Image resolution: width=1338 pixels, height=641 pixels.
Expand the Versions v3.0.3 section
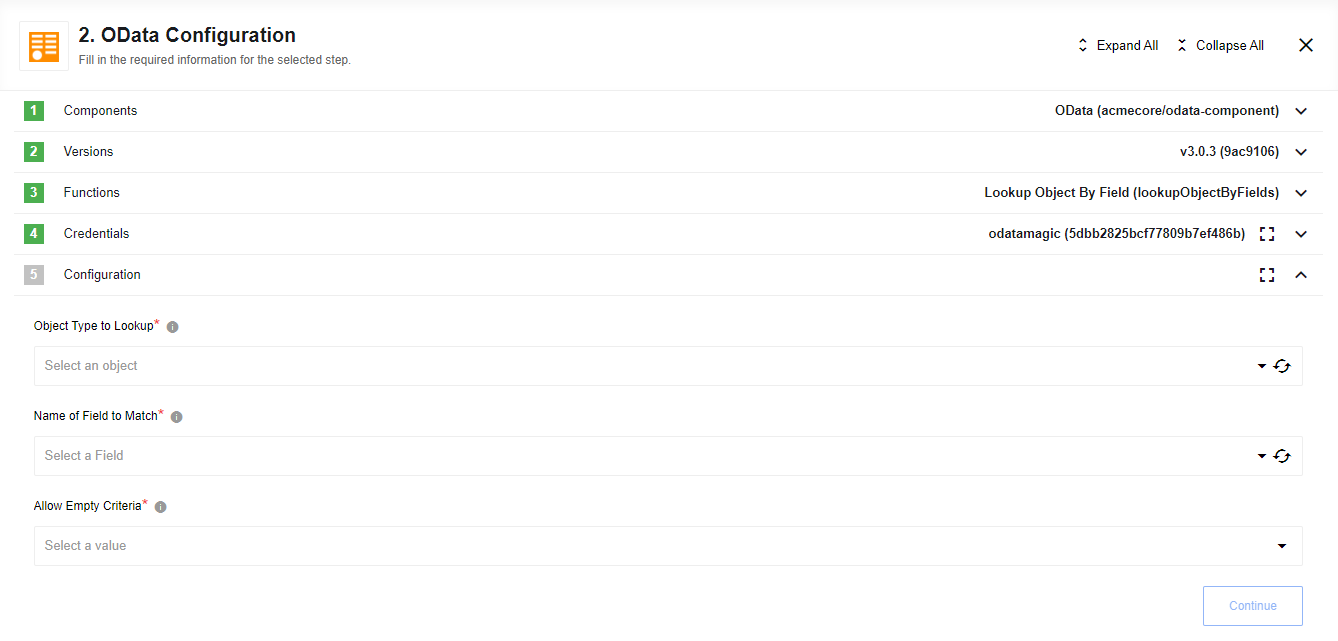(1301, 151)
